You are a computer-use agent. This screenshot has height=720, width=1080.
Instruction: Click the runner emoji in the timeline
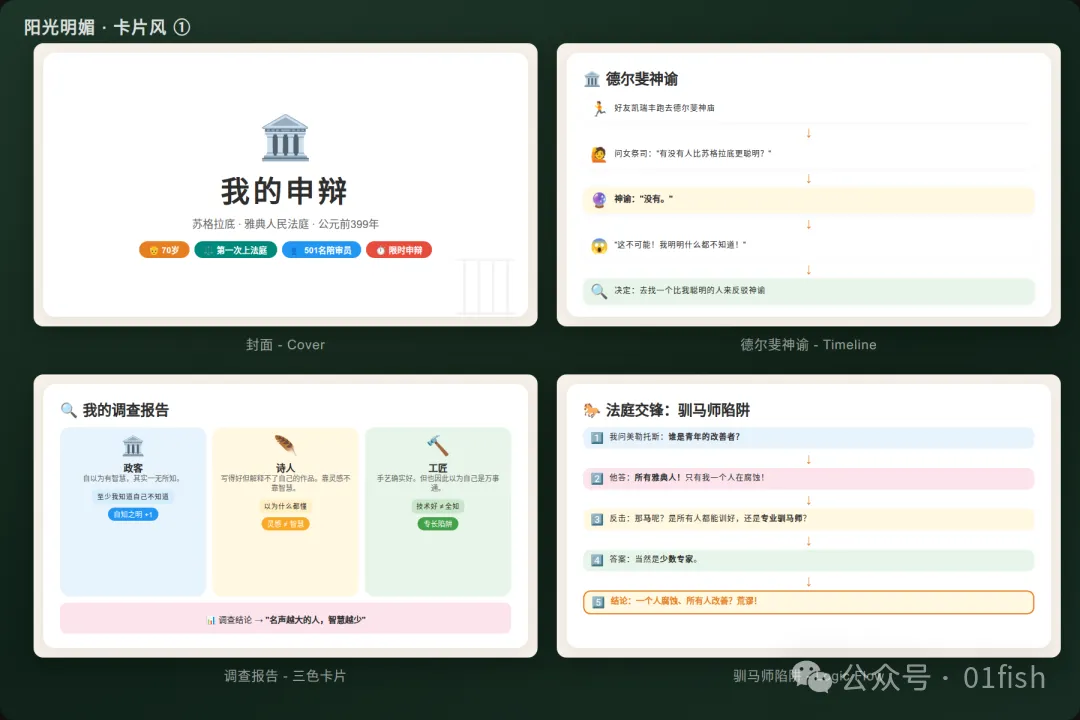click(599, 108)
